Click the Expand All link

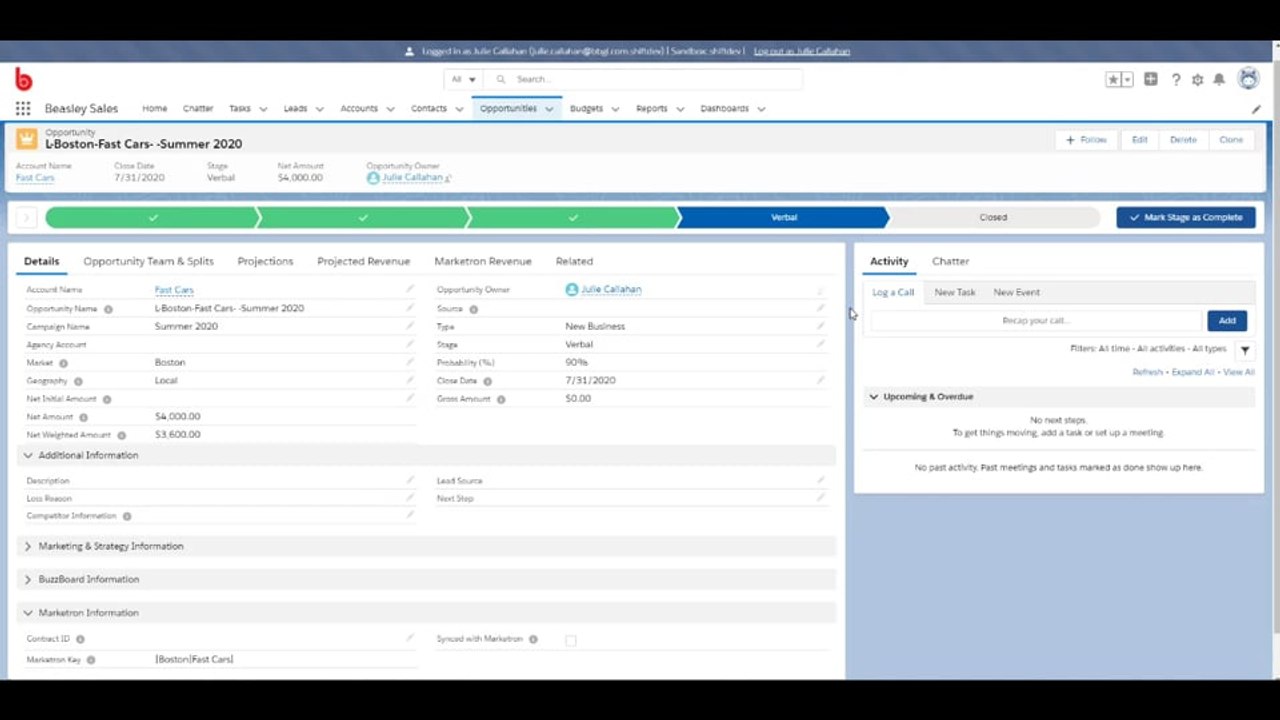[x=1193, y=372]
